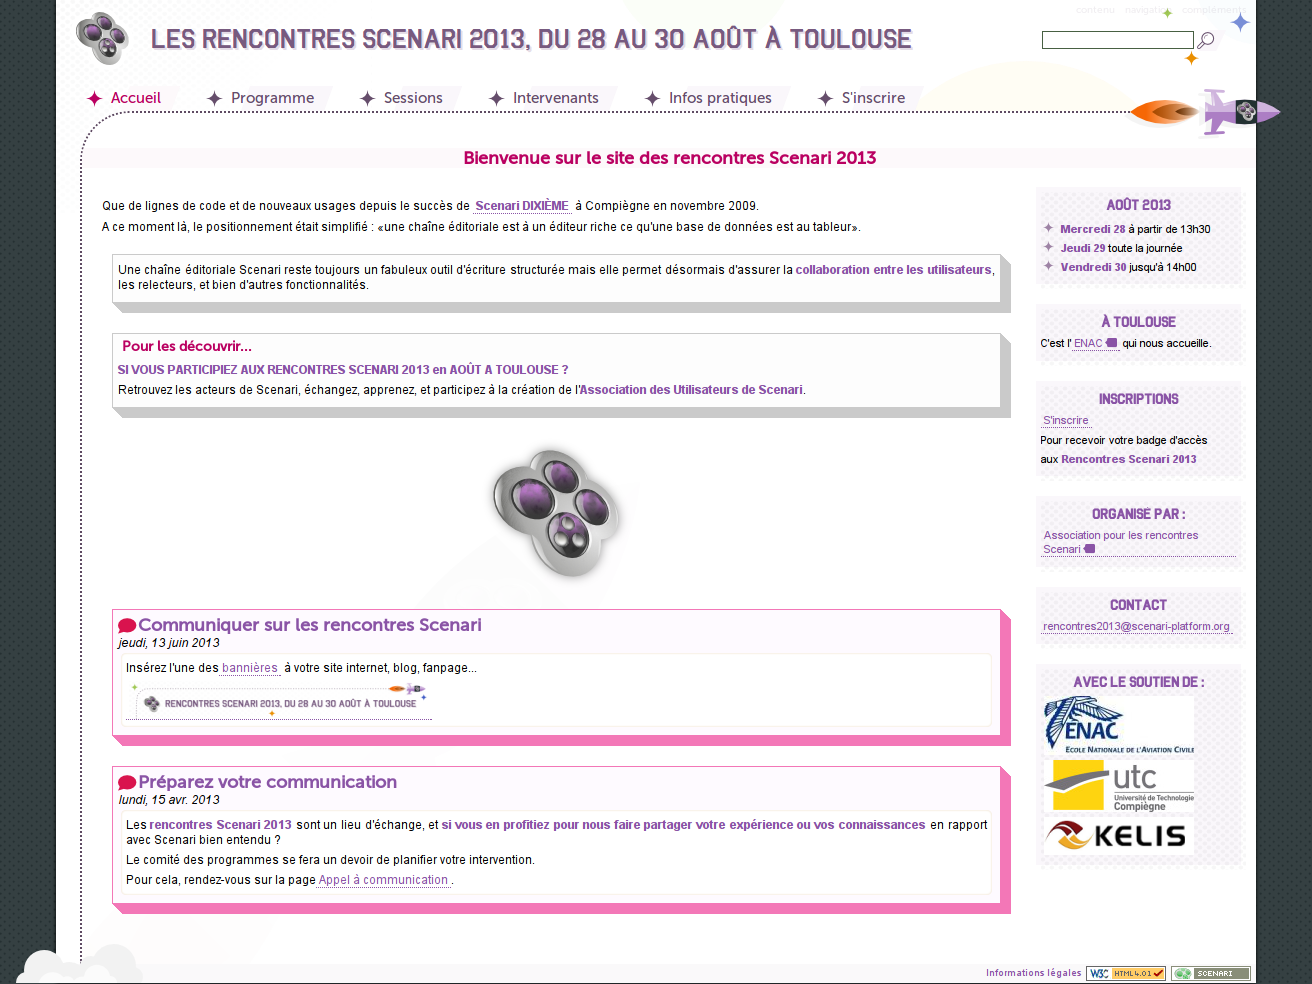Open 'SI VOUS PARTICIPIEZ AUX RENCONTRES SCENARI 2013' link
The width and height of the screenshot is (1312, 984).
coord(343,370)
